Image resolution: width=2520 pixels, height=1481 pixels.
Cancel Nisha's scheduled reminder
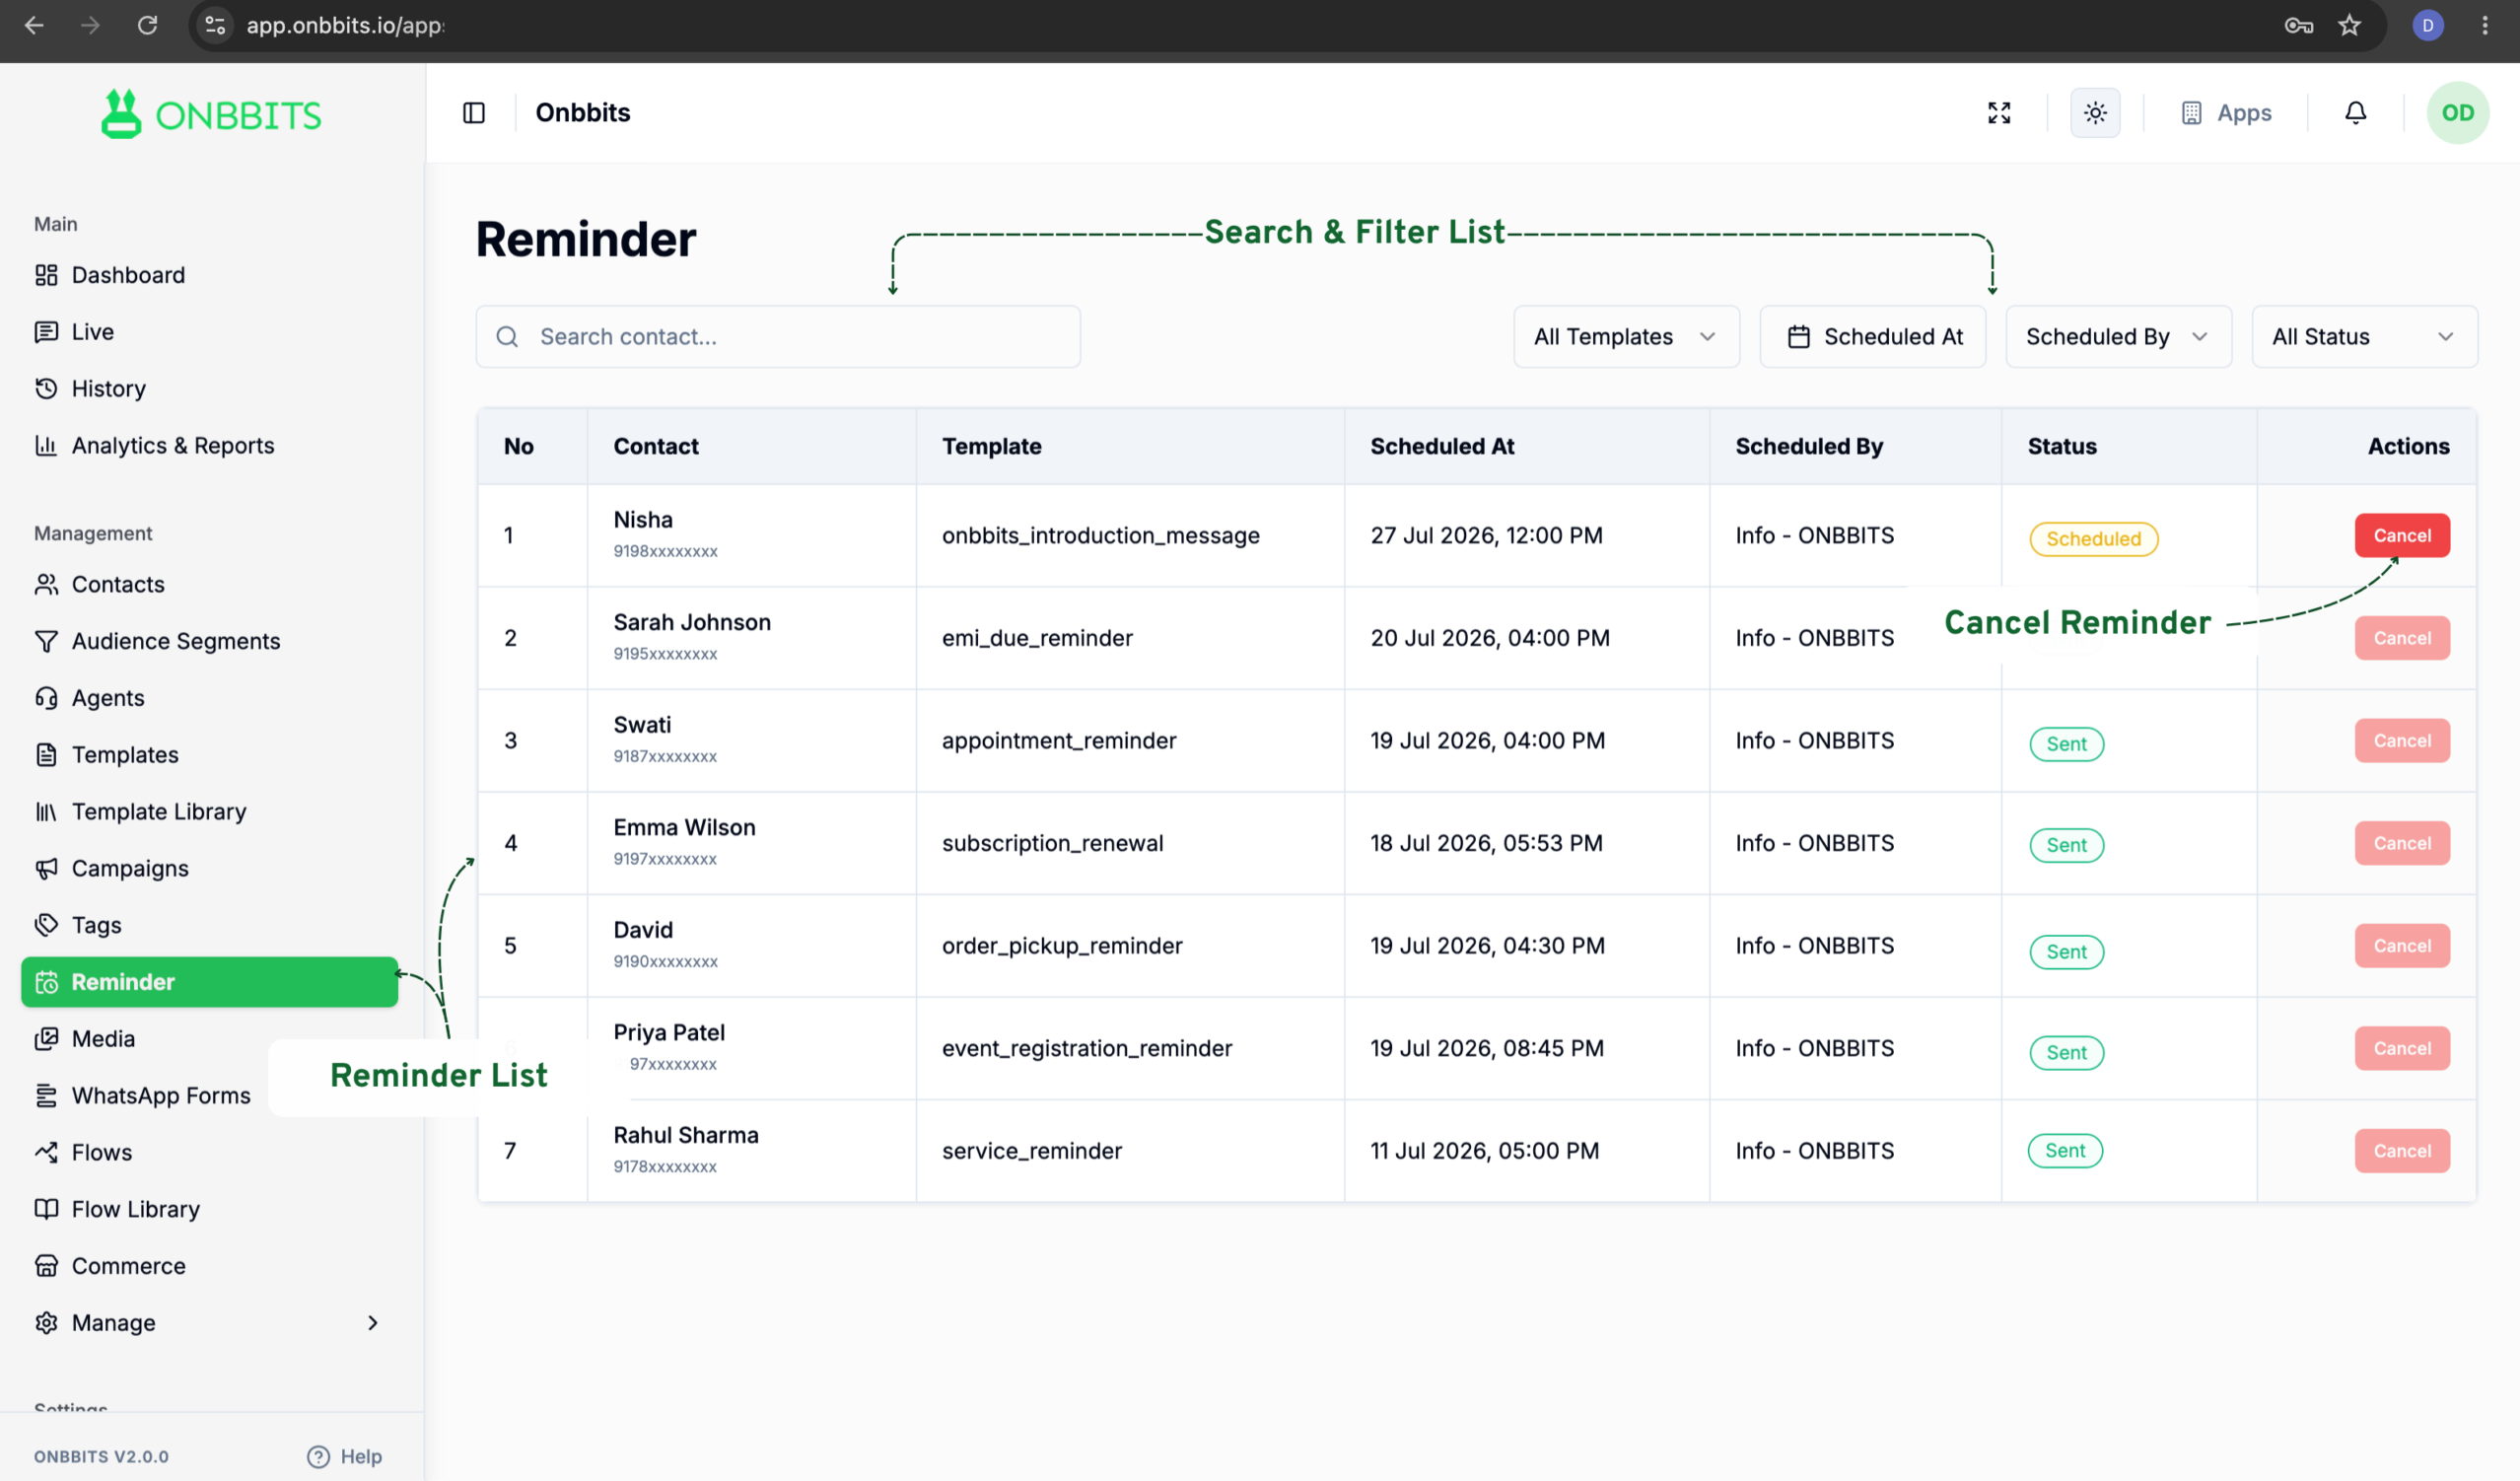(x=2401, y=535)
